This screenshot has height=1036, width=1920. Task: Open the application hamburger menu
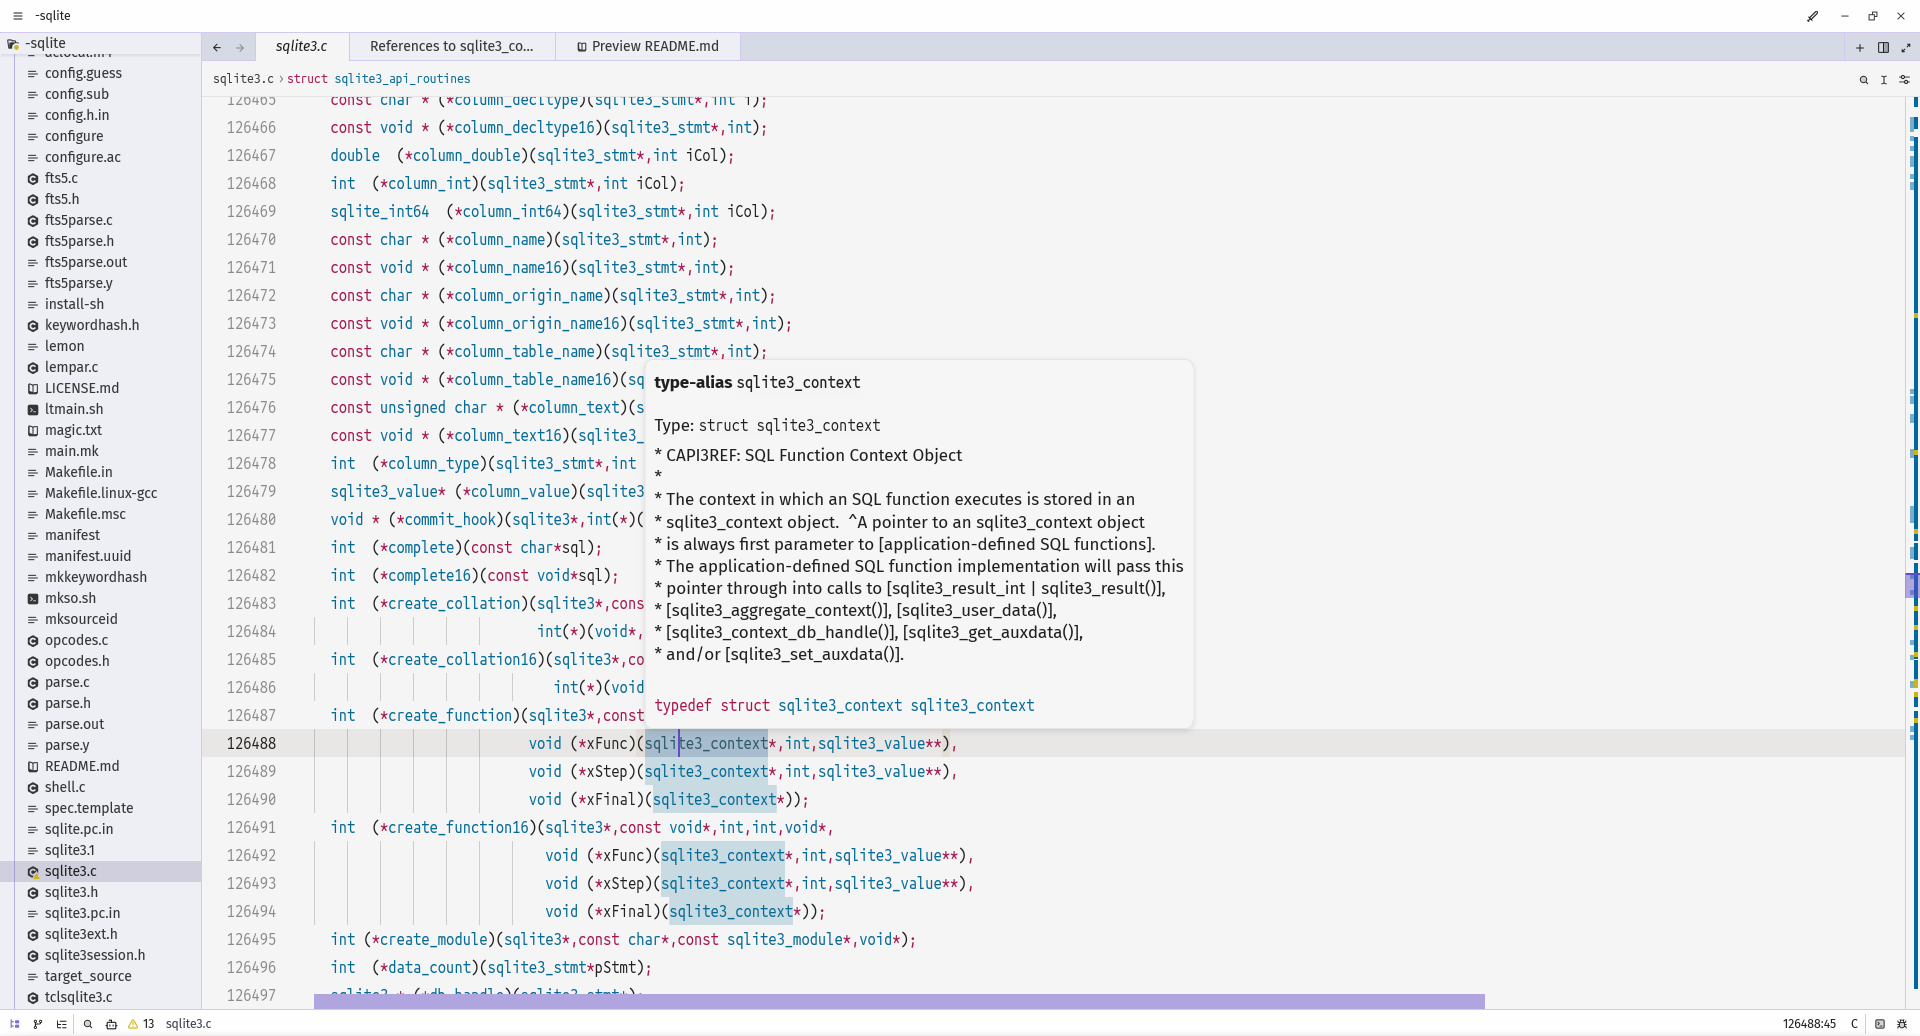click(17, 16)
